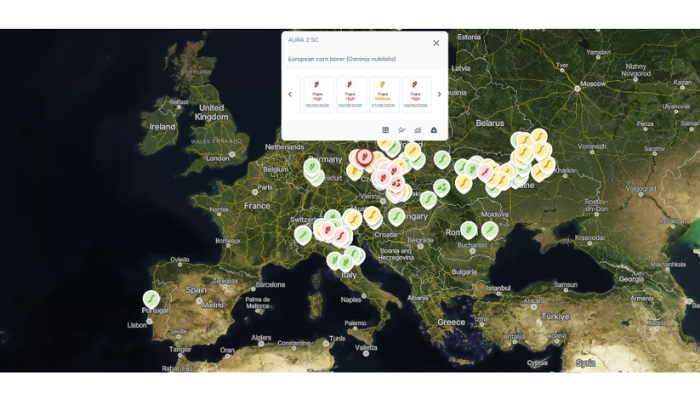This screenshot has width=700, height=400.
Task: Select the 08/08 Pupa High forecast card
Action: (417, 94)
